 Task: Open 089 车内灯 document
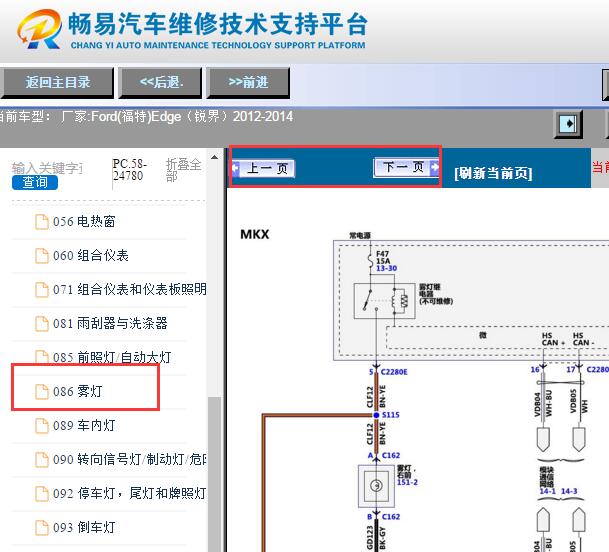[x=84, y=425]
